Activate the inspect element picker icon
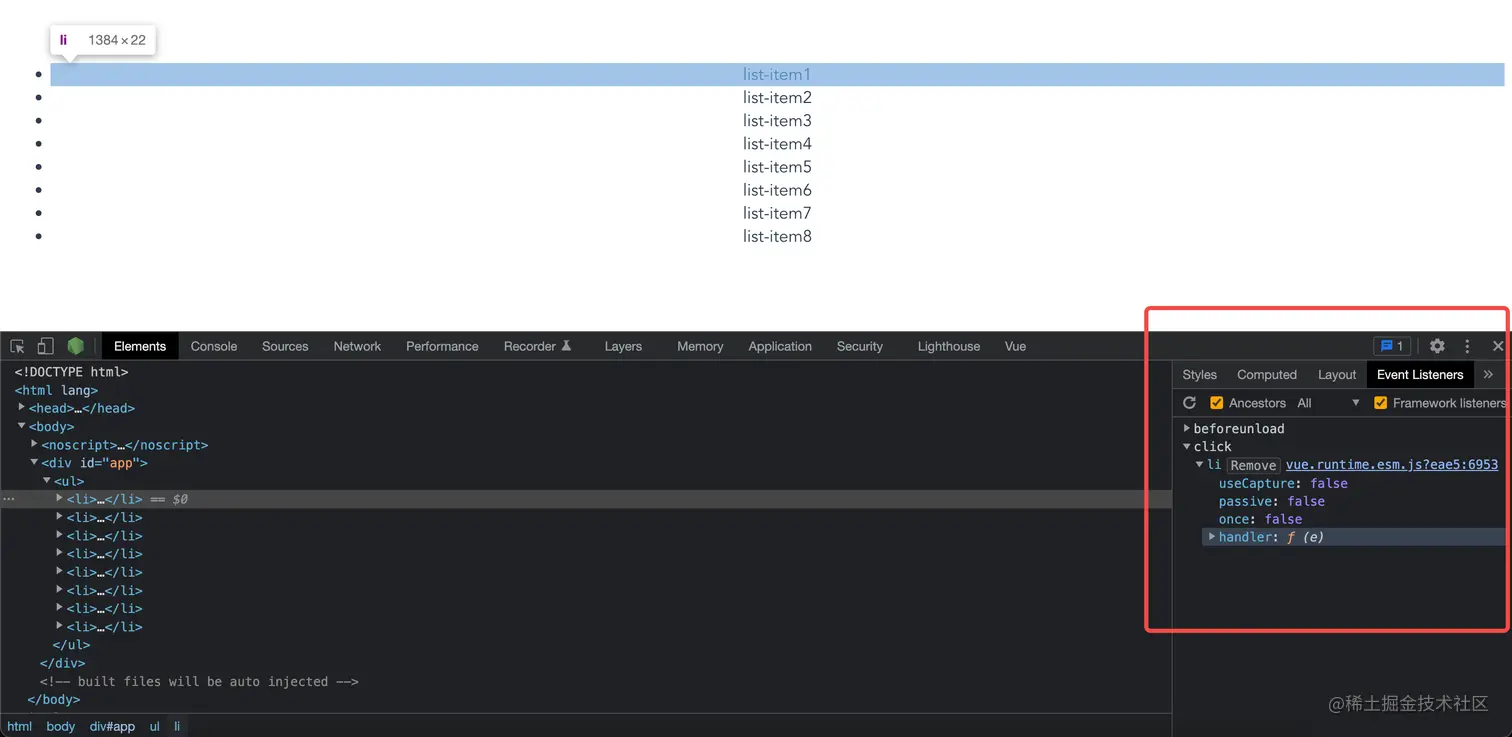Viewport: 1512px width, 737px height. [17, 346]
